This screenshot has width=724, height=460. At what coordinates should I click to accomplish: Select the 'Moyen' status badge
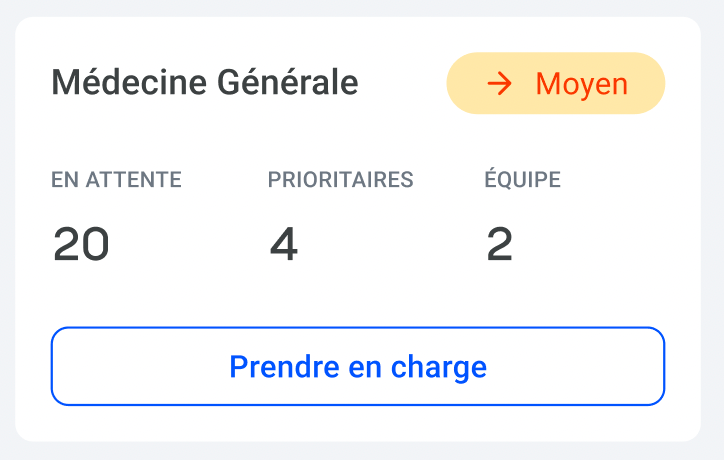tap(556, 83)
